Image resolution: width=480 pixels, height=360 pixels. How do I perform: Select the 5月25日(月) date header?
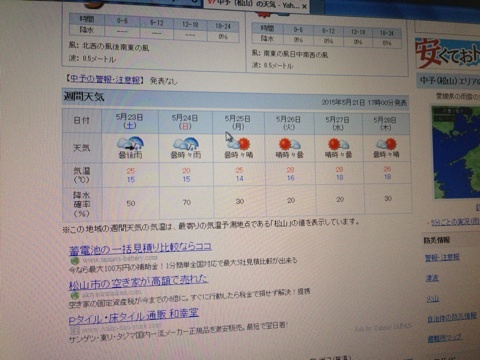[x=237, y=122]
